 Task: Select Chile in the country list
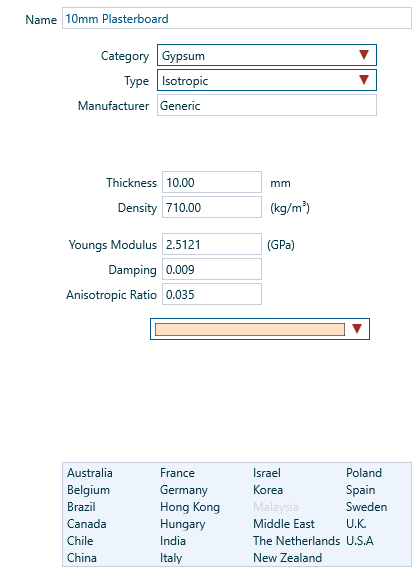tap(80, 541)
